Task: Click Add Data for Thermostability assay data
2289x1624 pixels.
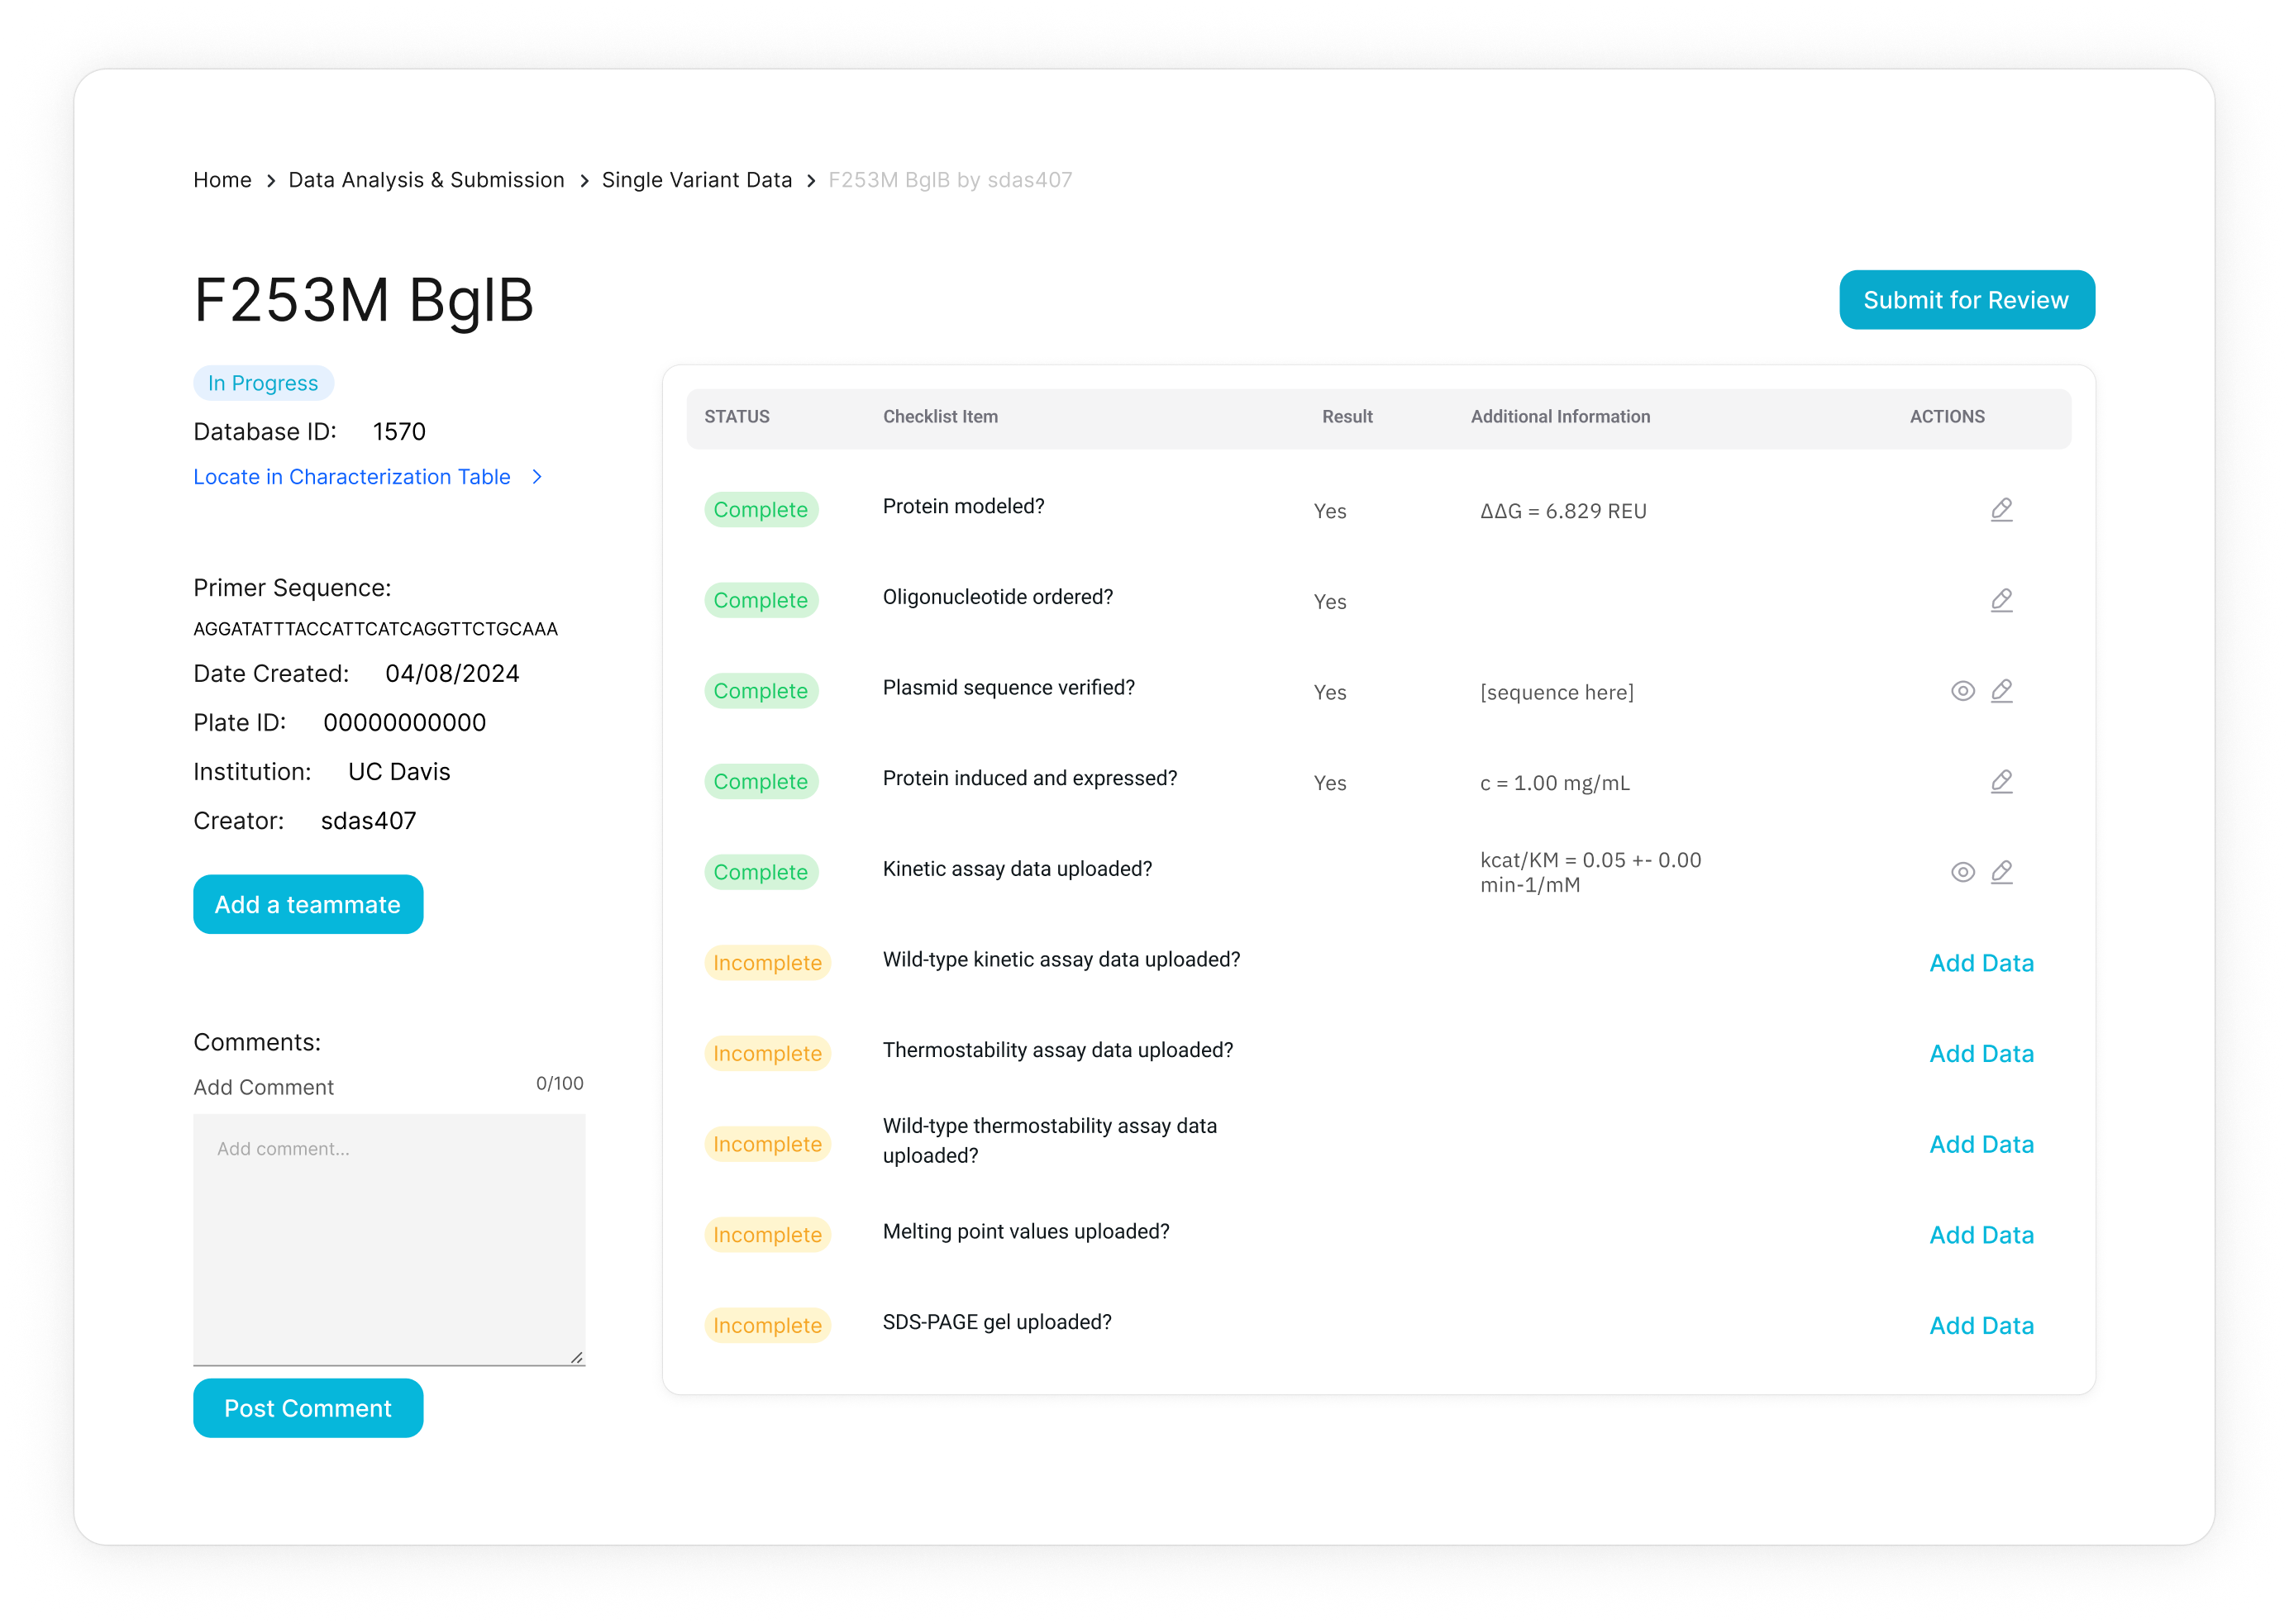Action: 1983,1055
